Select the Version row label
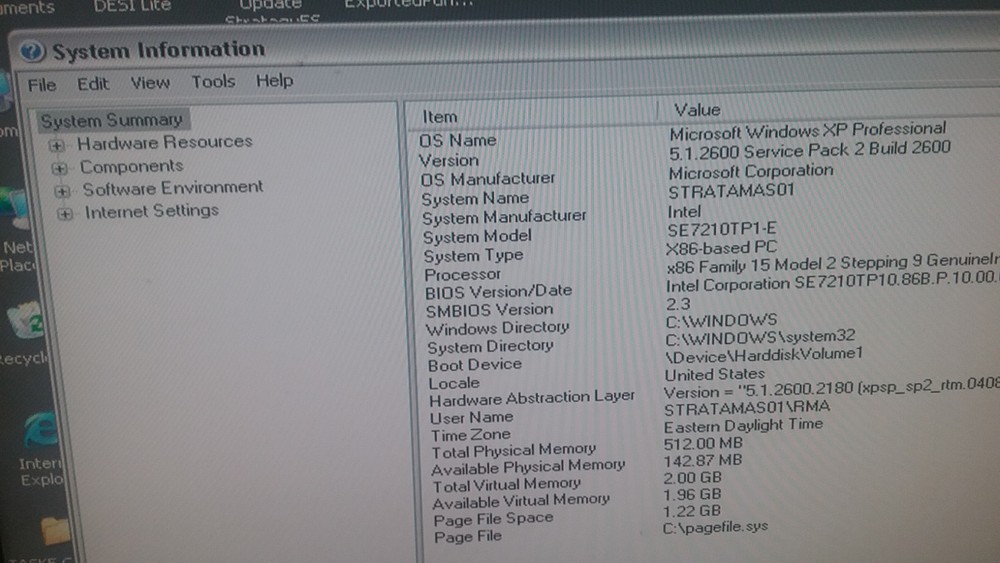Viewport: 1000px width, 563px height. [448, 160]
